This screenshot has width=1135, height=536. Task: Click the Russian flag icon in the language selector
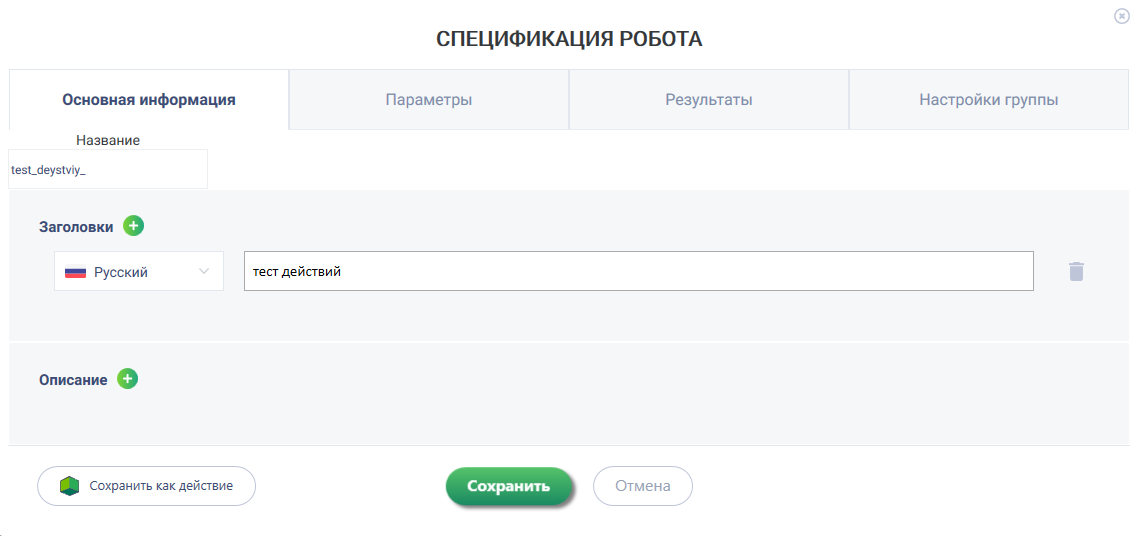pyautogui.click(x=75, y=273)
